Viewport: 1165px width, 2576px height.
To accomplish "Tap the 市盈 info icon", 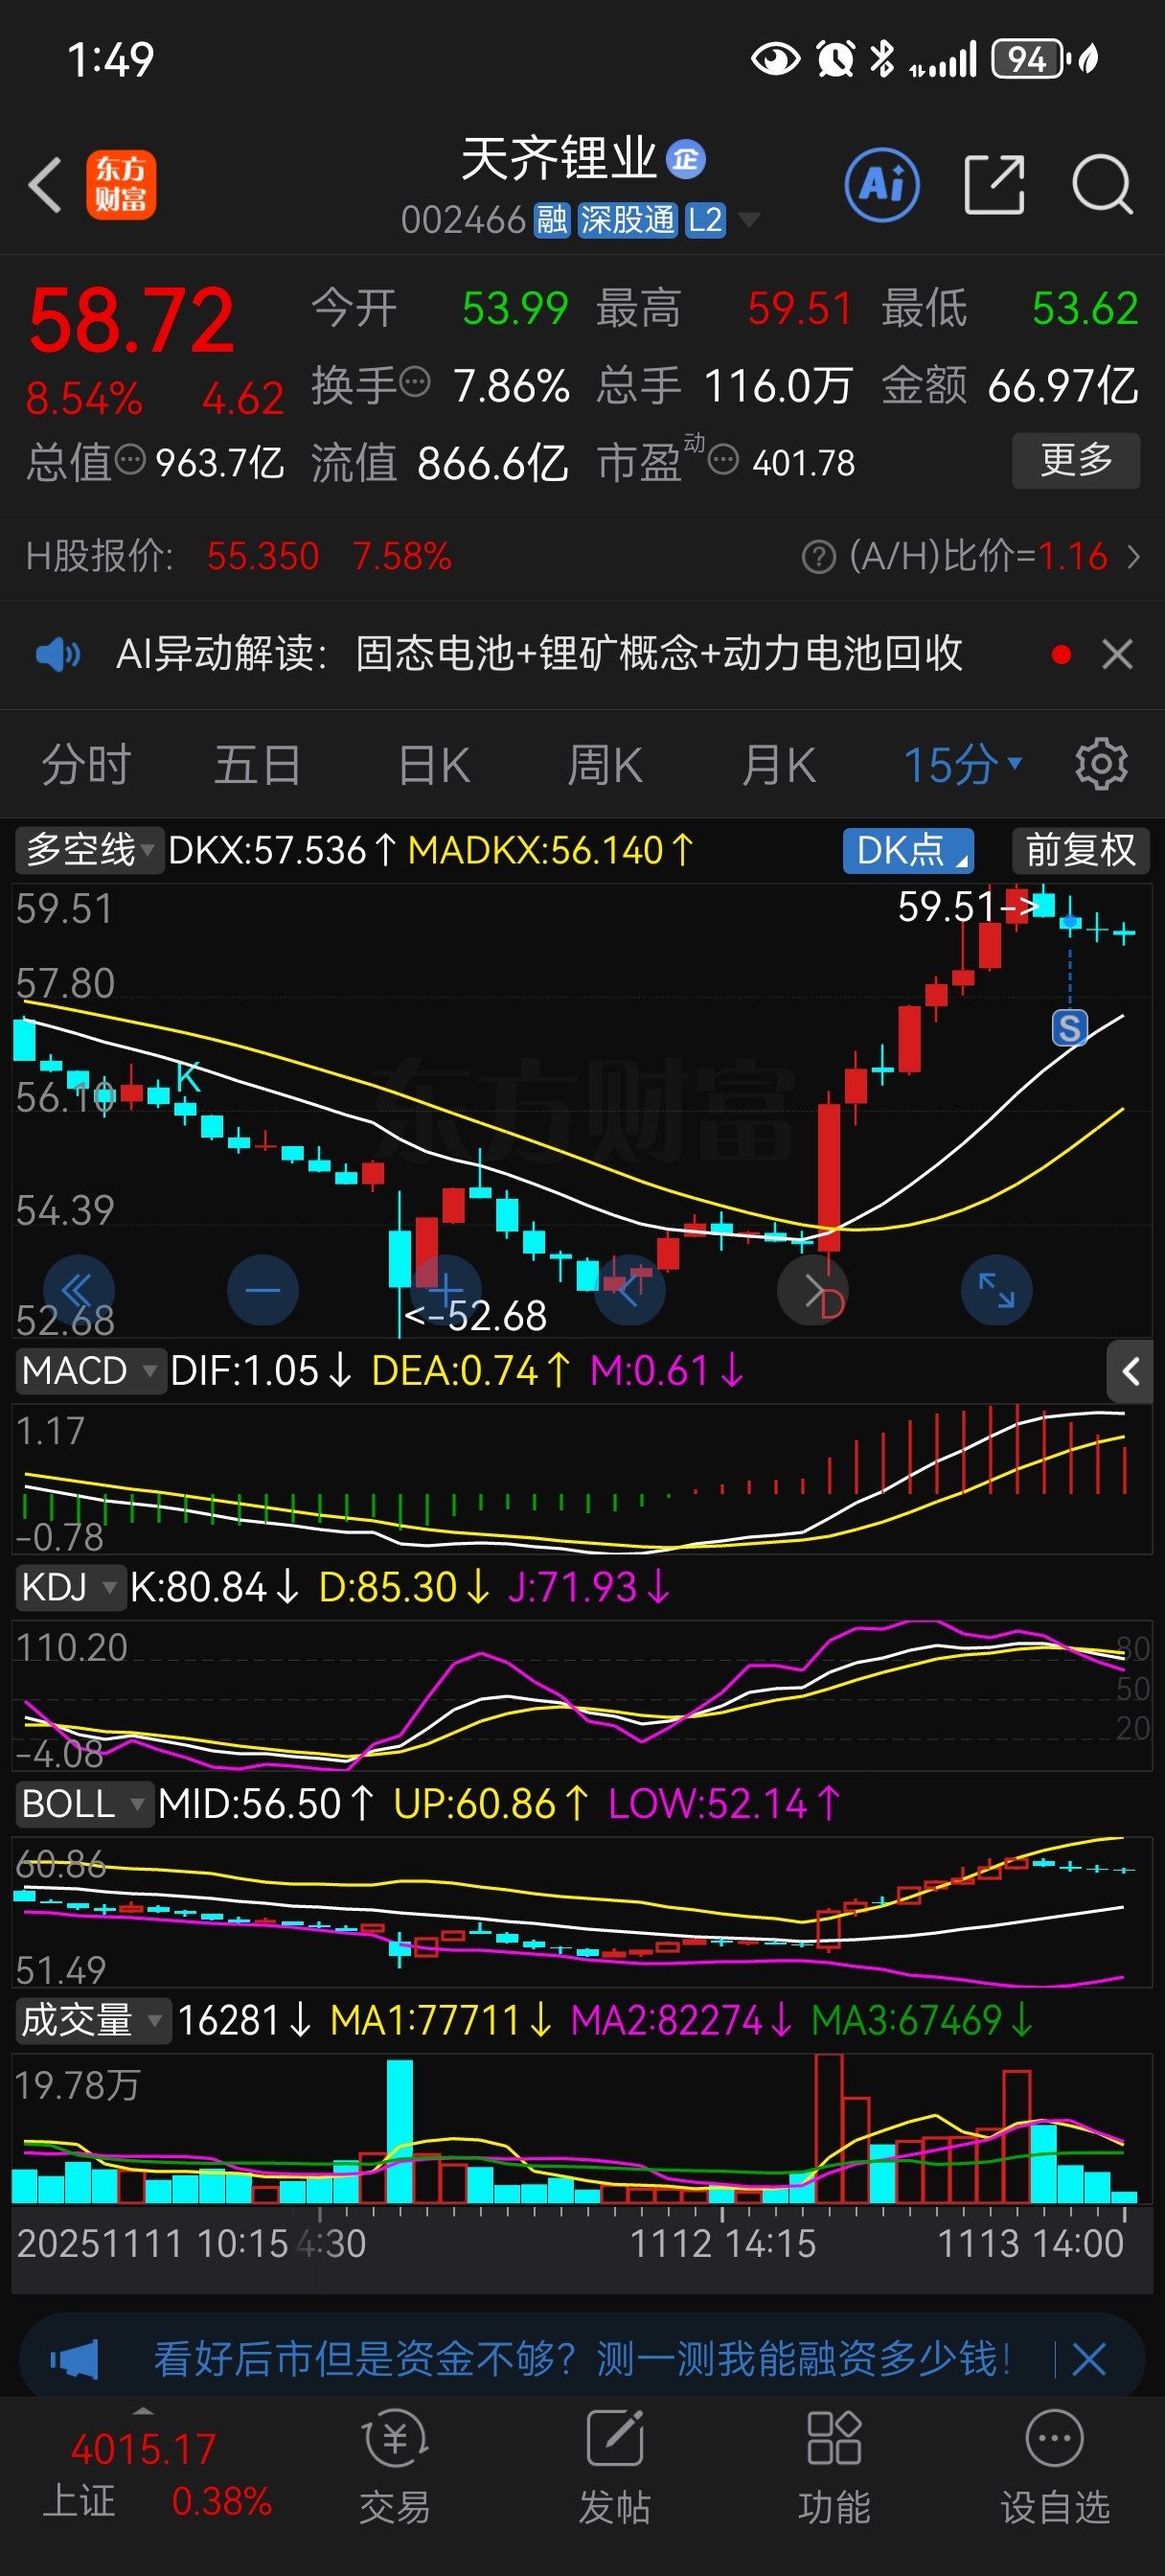I will tap(723, 460).
